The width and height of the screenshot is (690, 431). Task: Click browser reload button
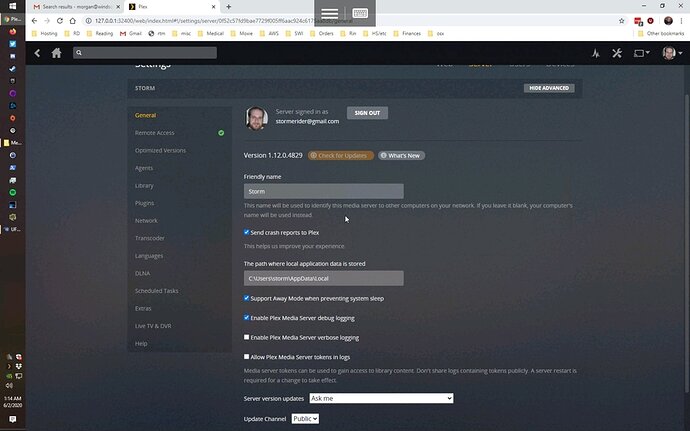(60, 21)
